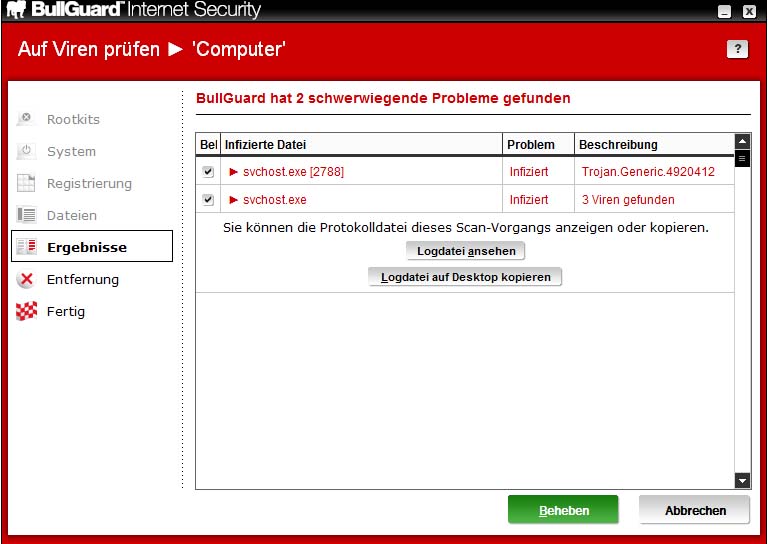This screenshot has width=768, height=544.
Task: Toggle checkbox for the second svchost.exe row
Action: [208, 200]
